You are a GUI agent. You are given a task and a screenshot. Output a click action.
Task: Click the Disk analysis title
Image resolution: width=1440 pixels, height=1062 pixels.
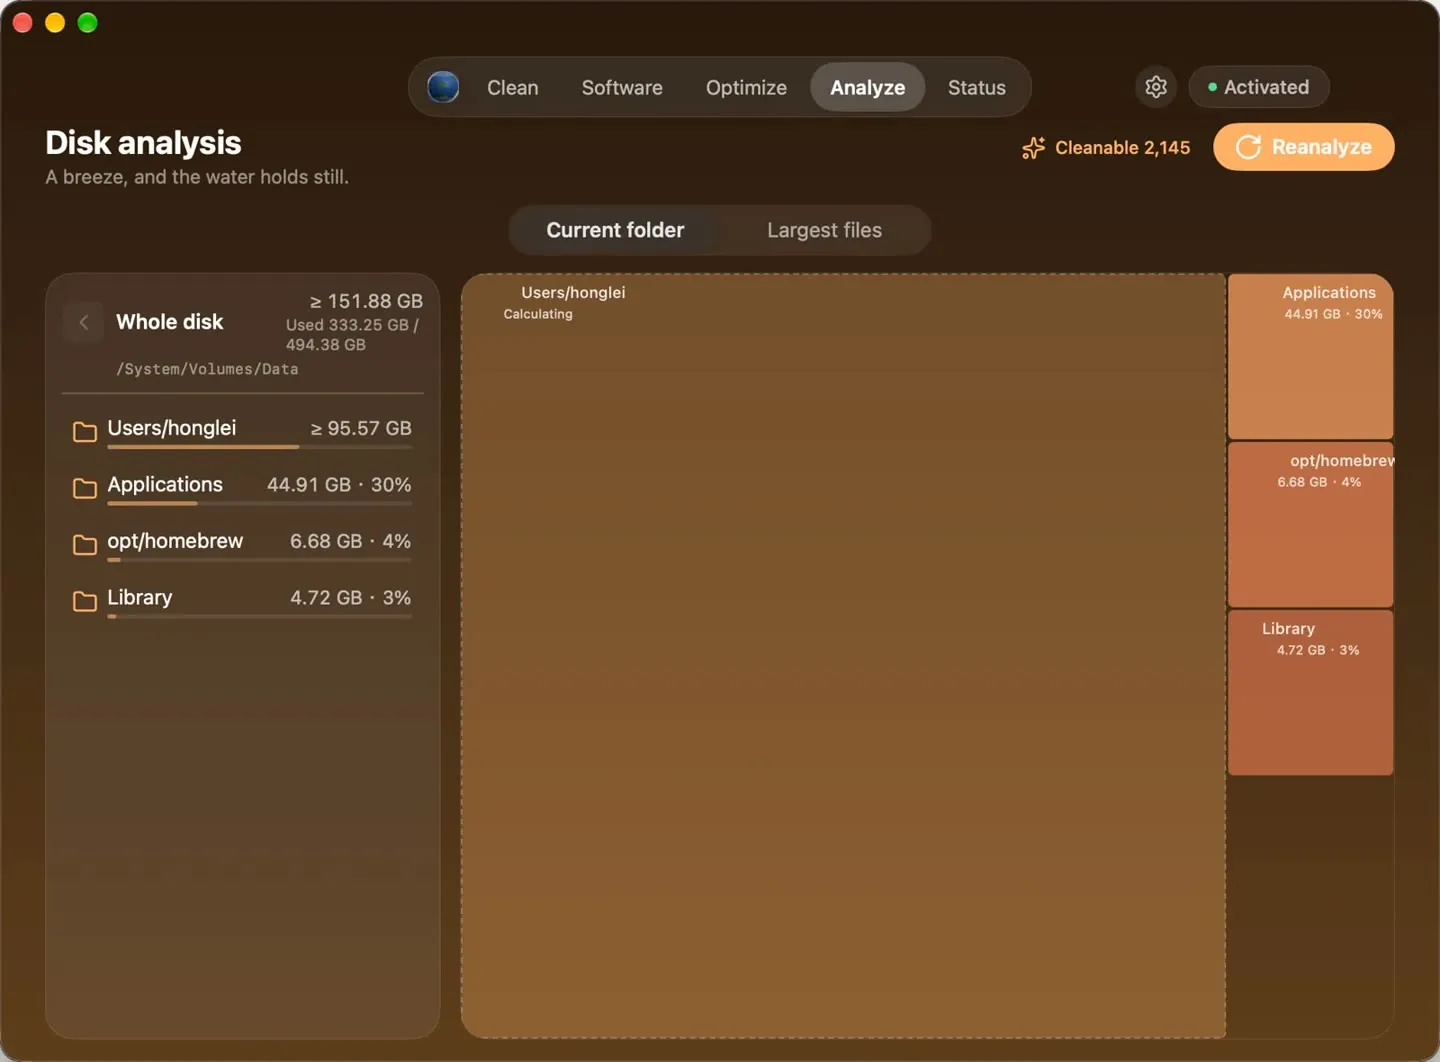[143, 143]
